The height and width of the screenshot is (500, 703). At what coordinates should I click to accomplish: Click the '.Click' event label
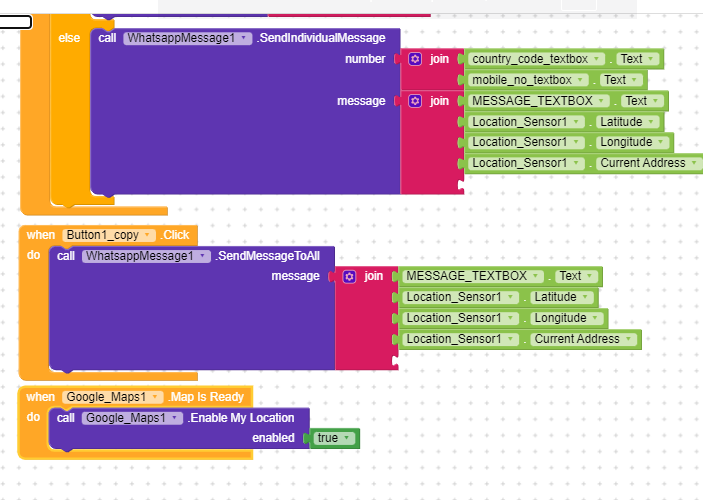(x=175, y=235)
